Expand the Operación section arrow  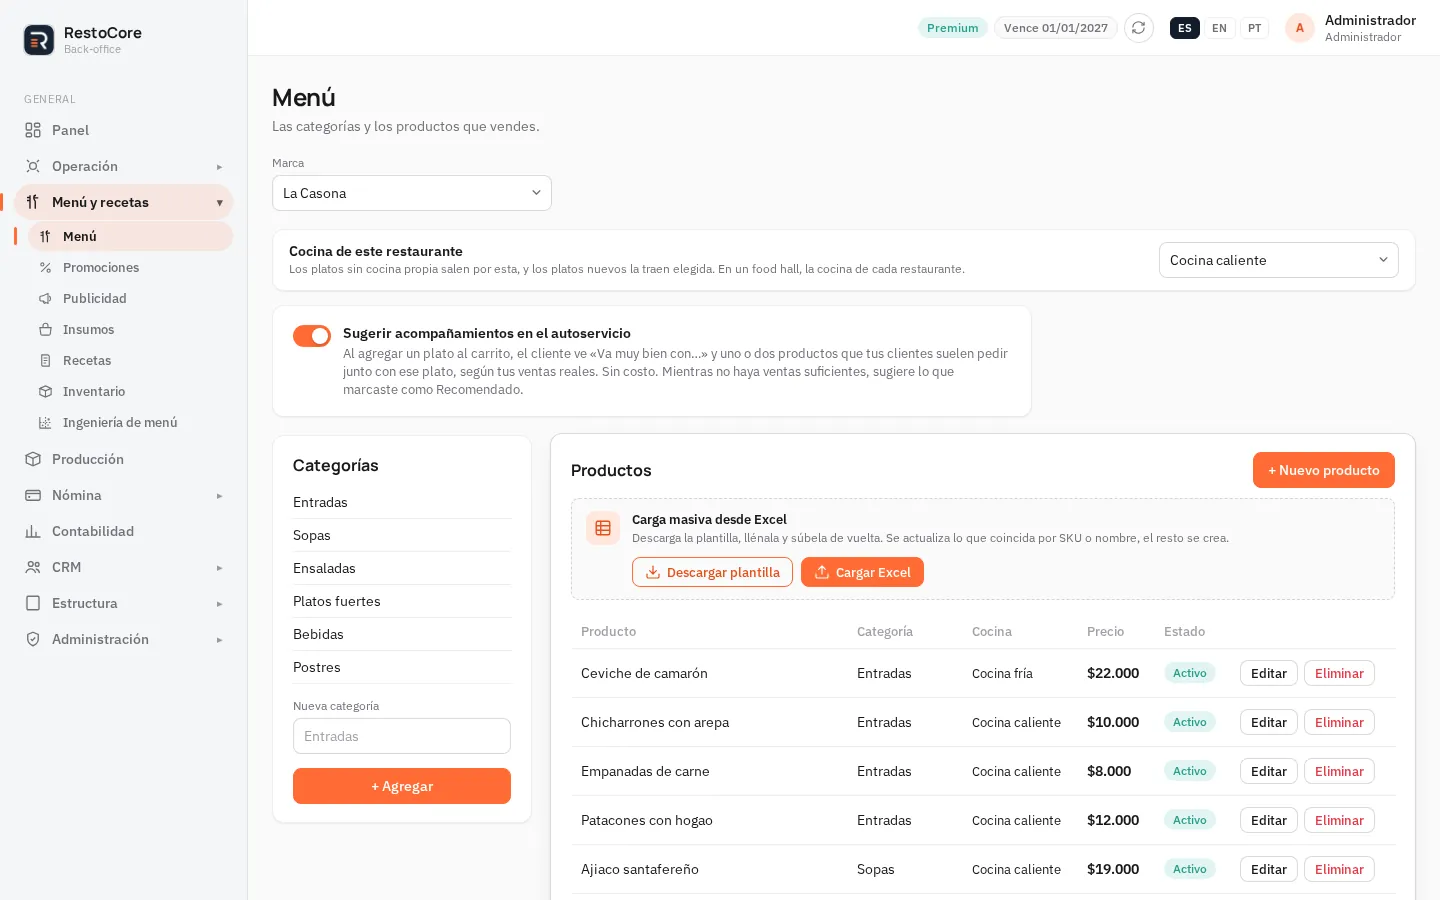(x=219, y=167)
